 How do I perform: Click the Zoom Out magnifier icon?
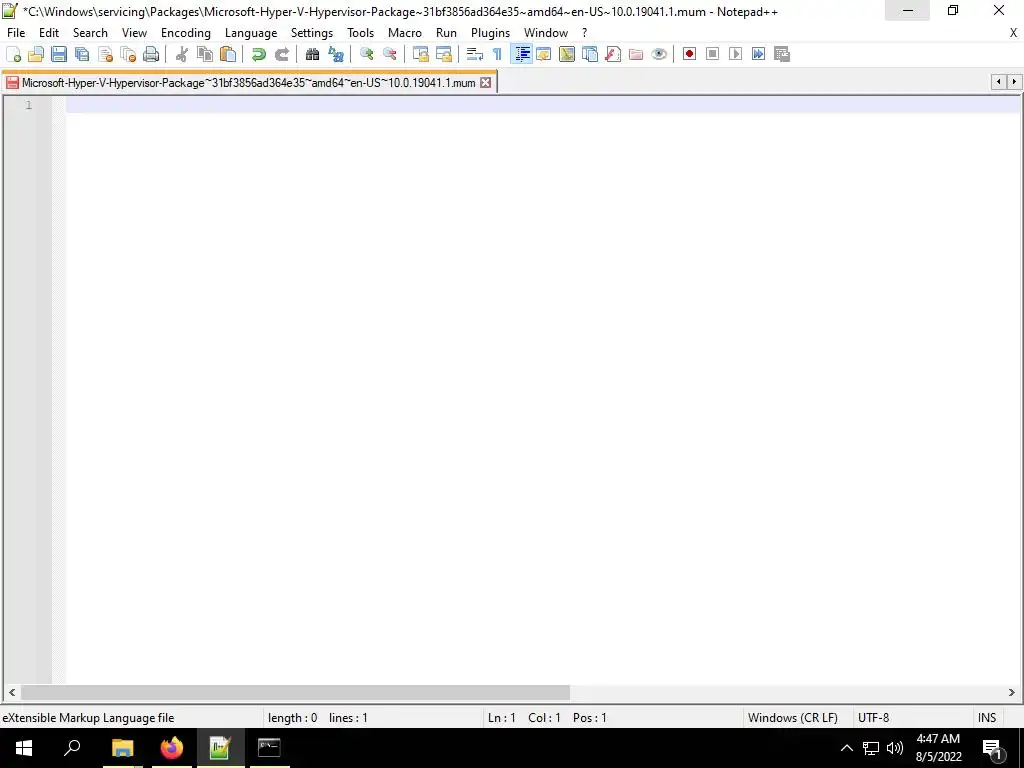[389, 54]
